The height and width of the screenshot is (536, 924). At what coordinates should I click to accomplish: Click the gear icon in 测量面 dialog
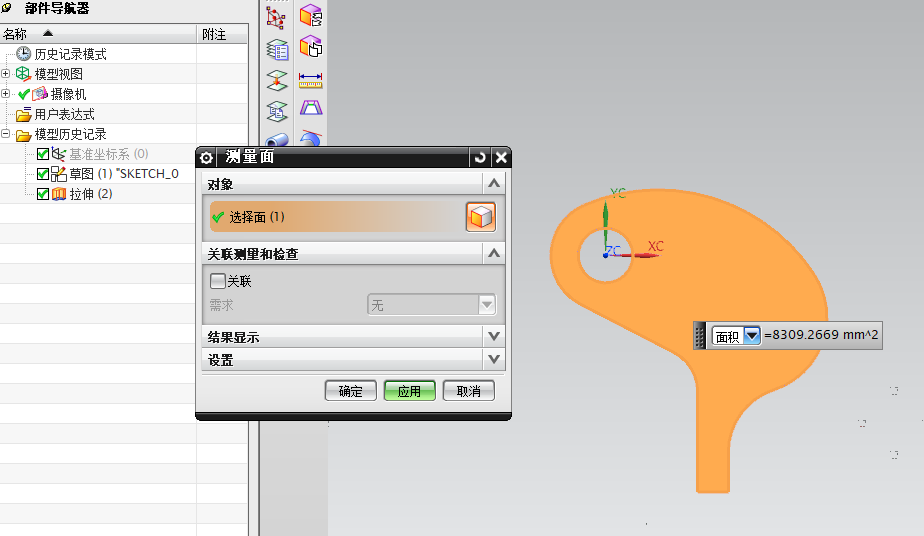coord(207,157)
